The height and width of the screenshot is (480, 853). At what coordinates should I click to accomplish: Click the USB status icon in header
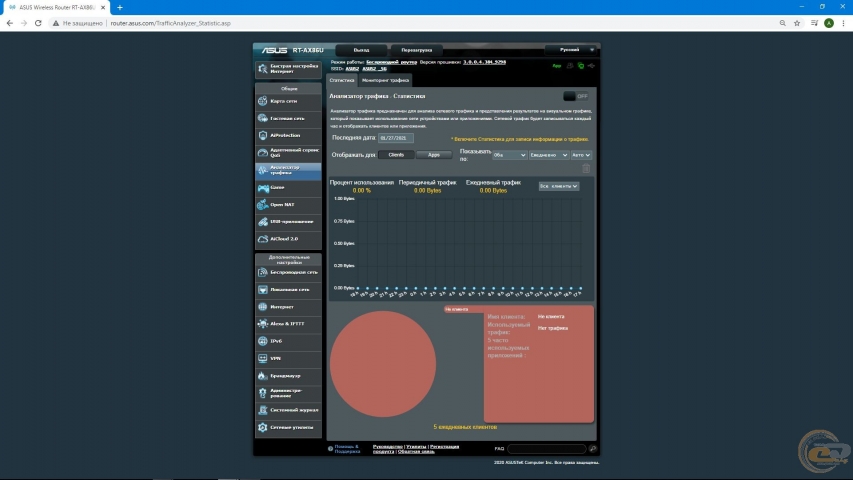pos(591,66)
